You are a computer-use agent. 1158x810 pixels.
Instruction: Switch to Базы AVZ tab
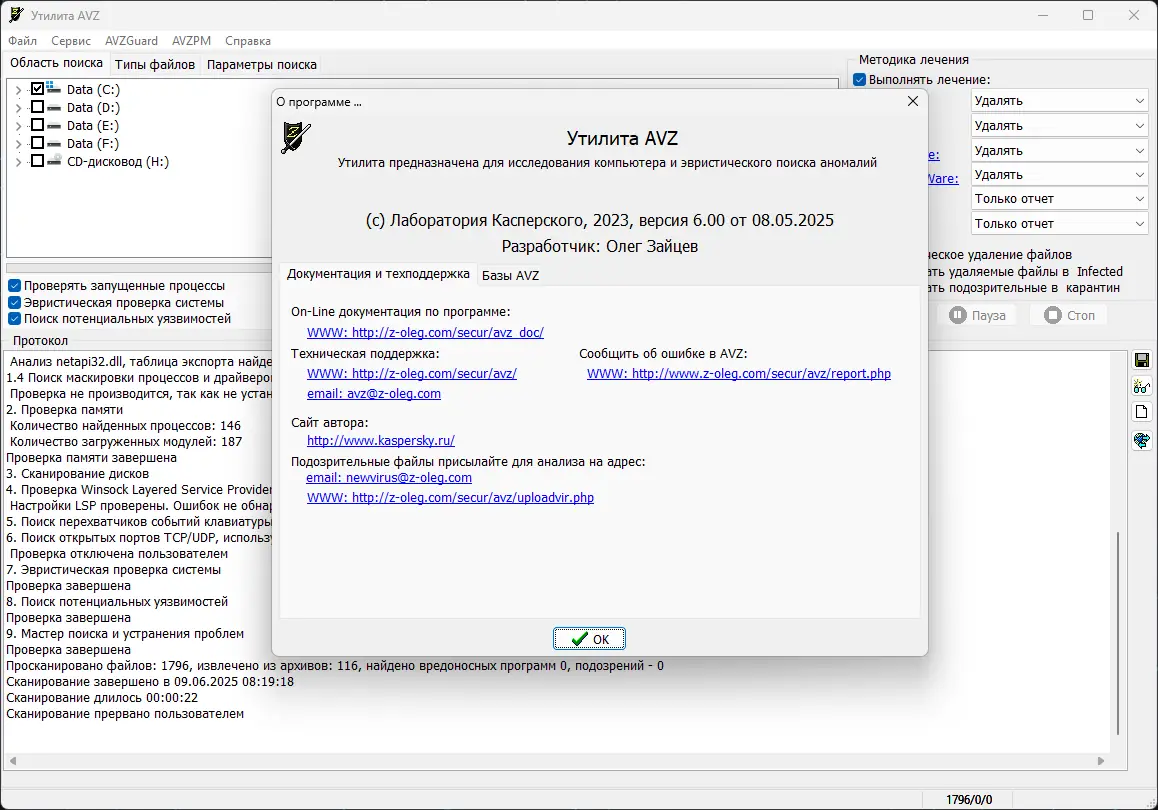coord(510,275)
